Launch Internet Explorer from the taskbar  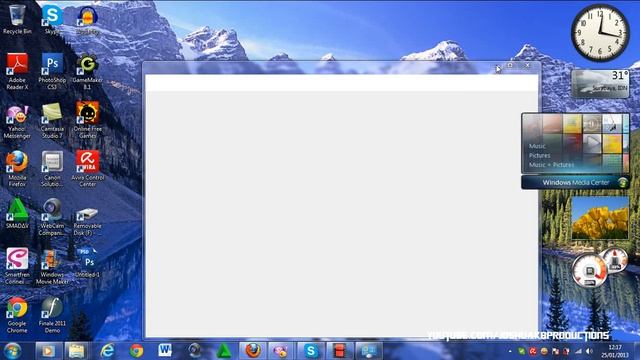107,351
